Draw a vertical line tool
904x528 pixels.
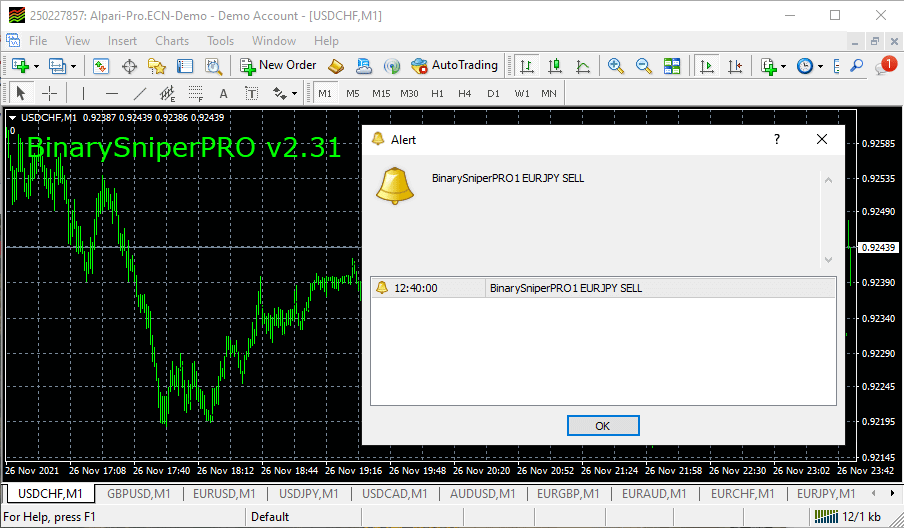tap(83, 93)
